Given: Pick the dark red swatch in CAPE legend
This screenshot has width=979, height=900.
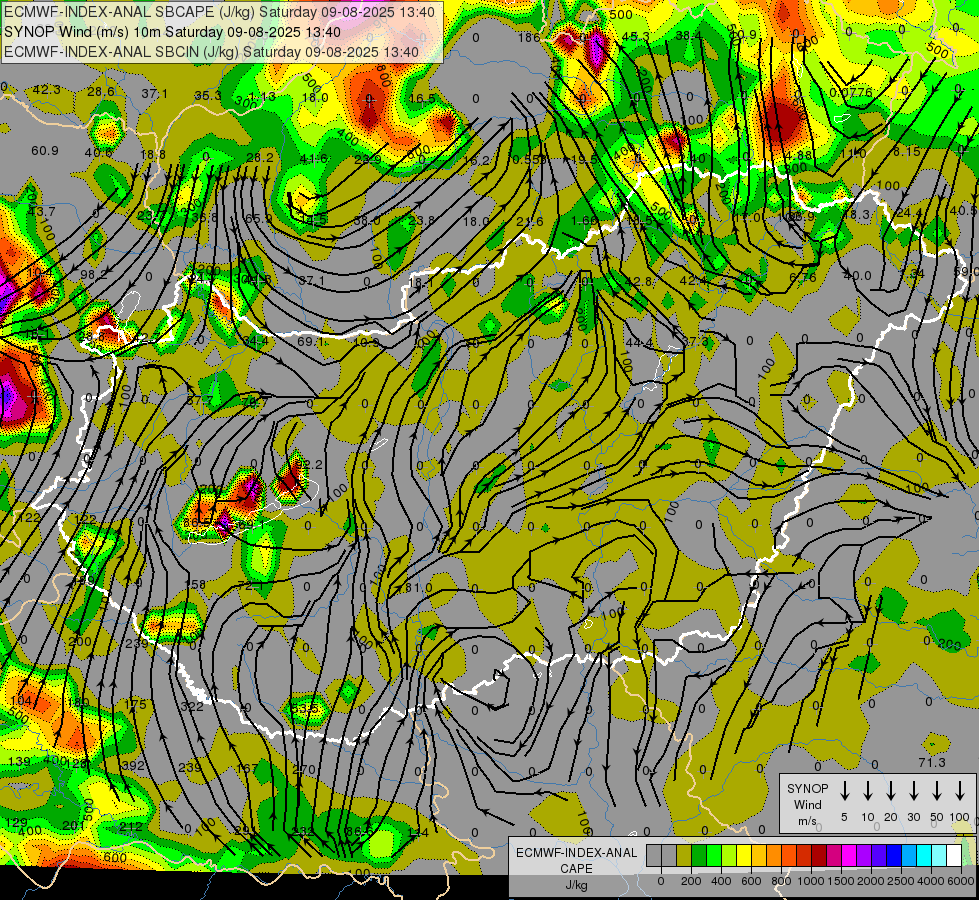Looking at the screenshot, I should 819,856.
